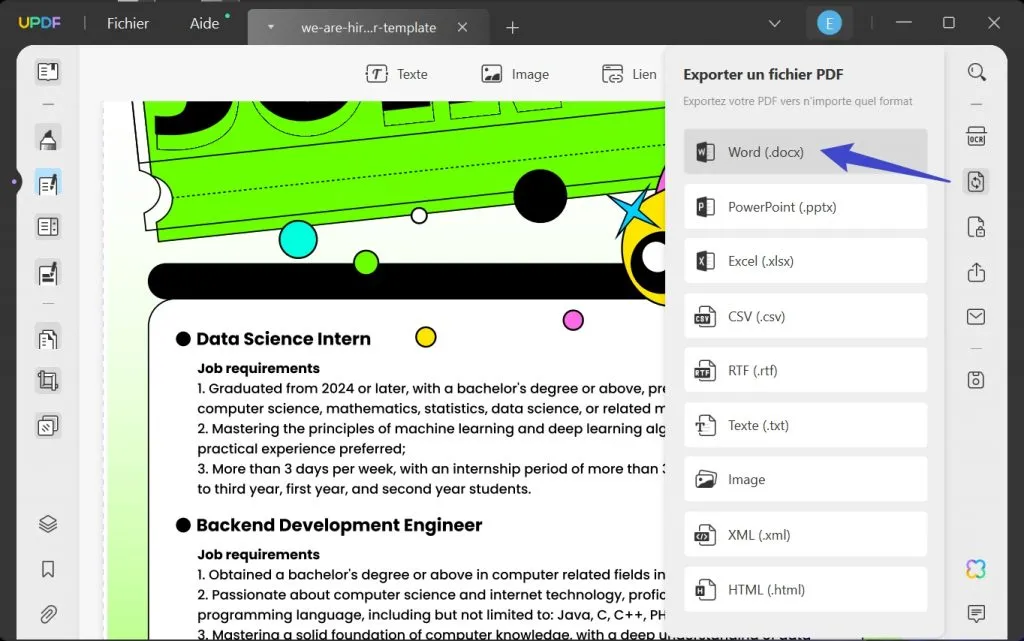The height and width of the screenshot is (641, 1024).
Task: Send file by email icon
Action: tap(976, 317)
